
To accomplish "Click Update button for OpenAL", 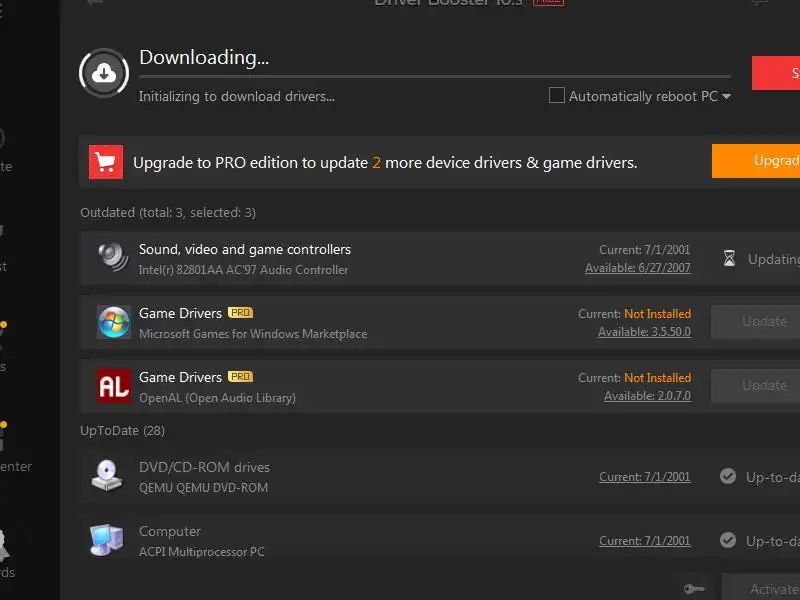I will tap(755, 386).
